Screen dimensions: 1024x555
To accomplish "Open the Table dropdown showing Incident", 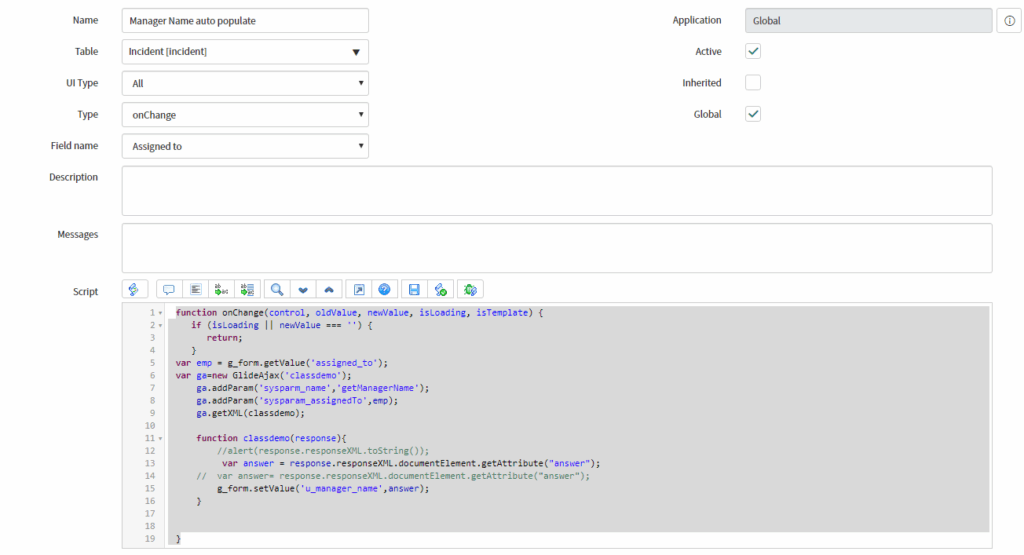I will click(x=245, y=52).
